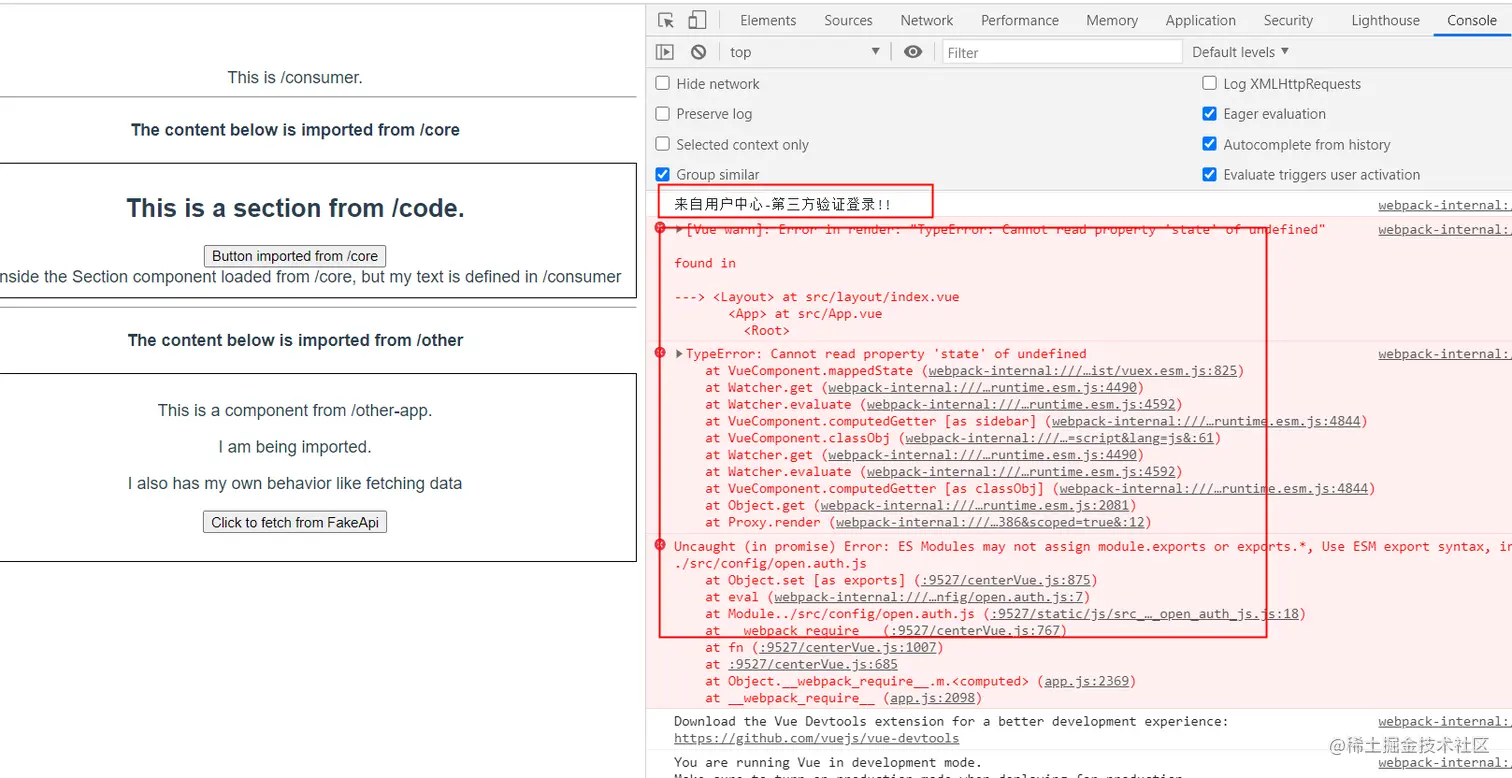Open the top context dropdown
Viewport: 1512px width, 778px height.
[804, 52]
